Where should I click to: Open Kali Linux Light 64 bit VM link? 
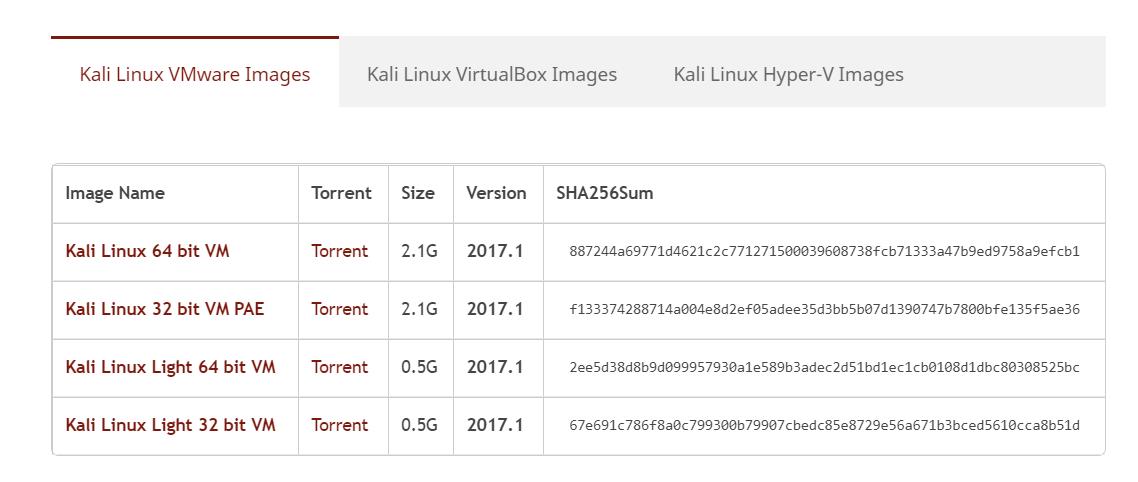[x=171, y=367]
